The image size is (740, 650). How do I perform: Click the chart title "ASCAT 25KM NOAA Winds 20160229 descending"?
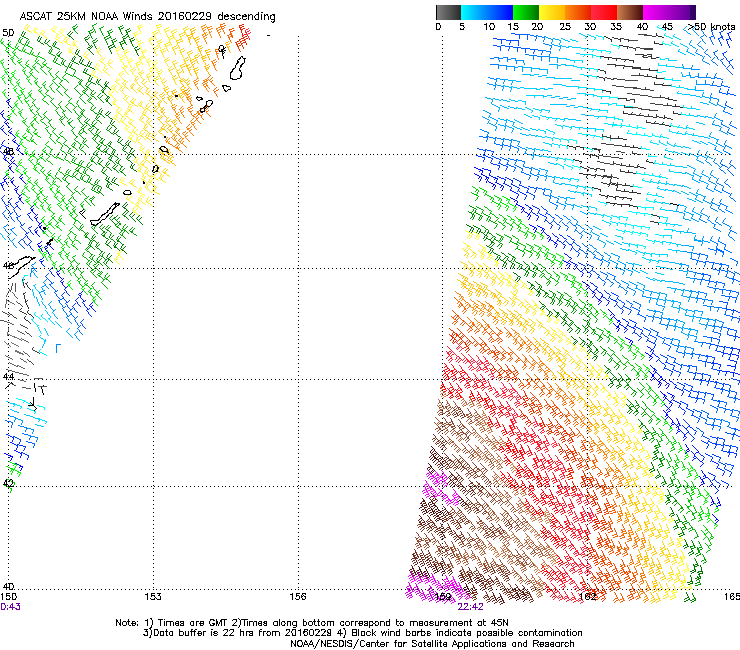(147, 17)
